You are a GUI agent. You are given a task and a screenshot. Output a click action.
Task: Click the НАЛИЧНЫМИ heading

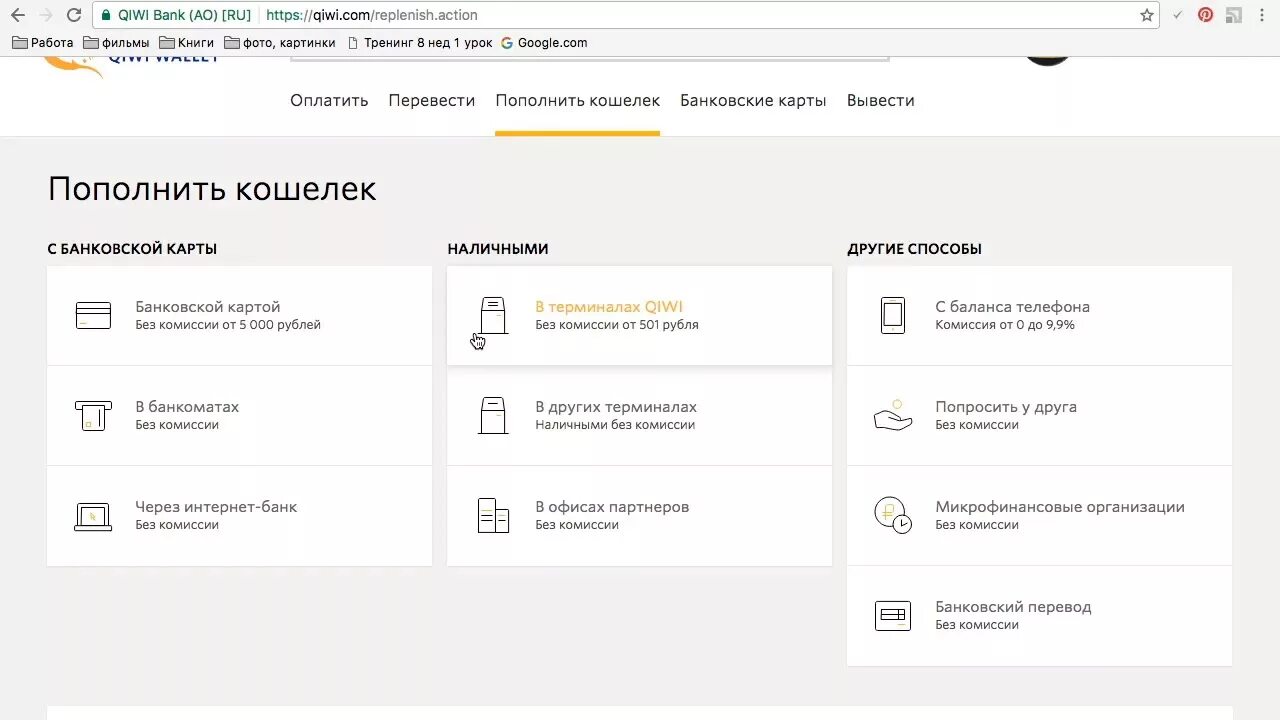[x=498, y=249]
